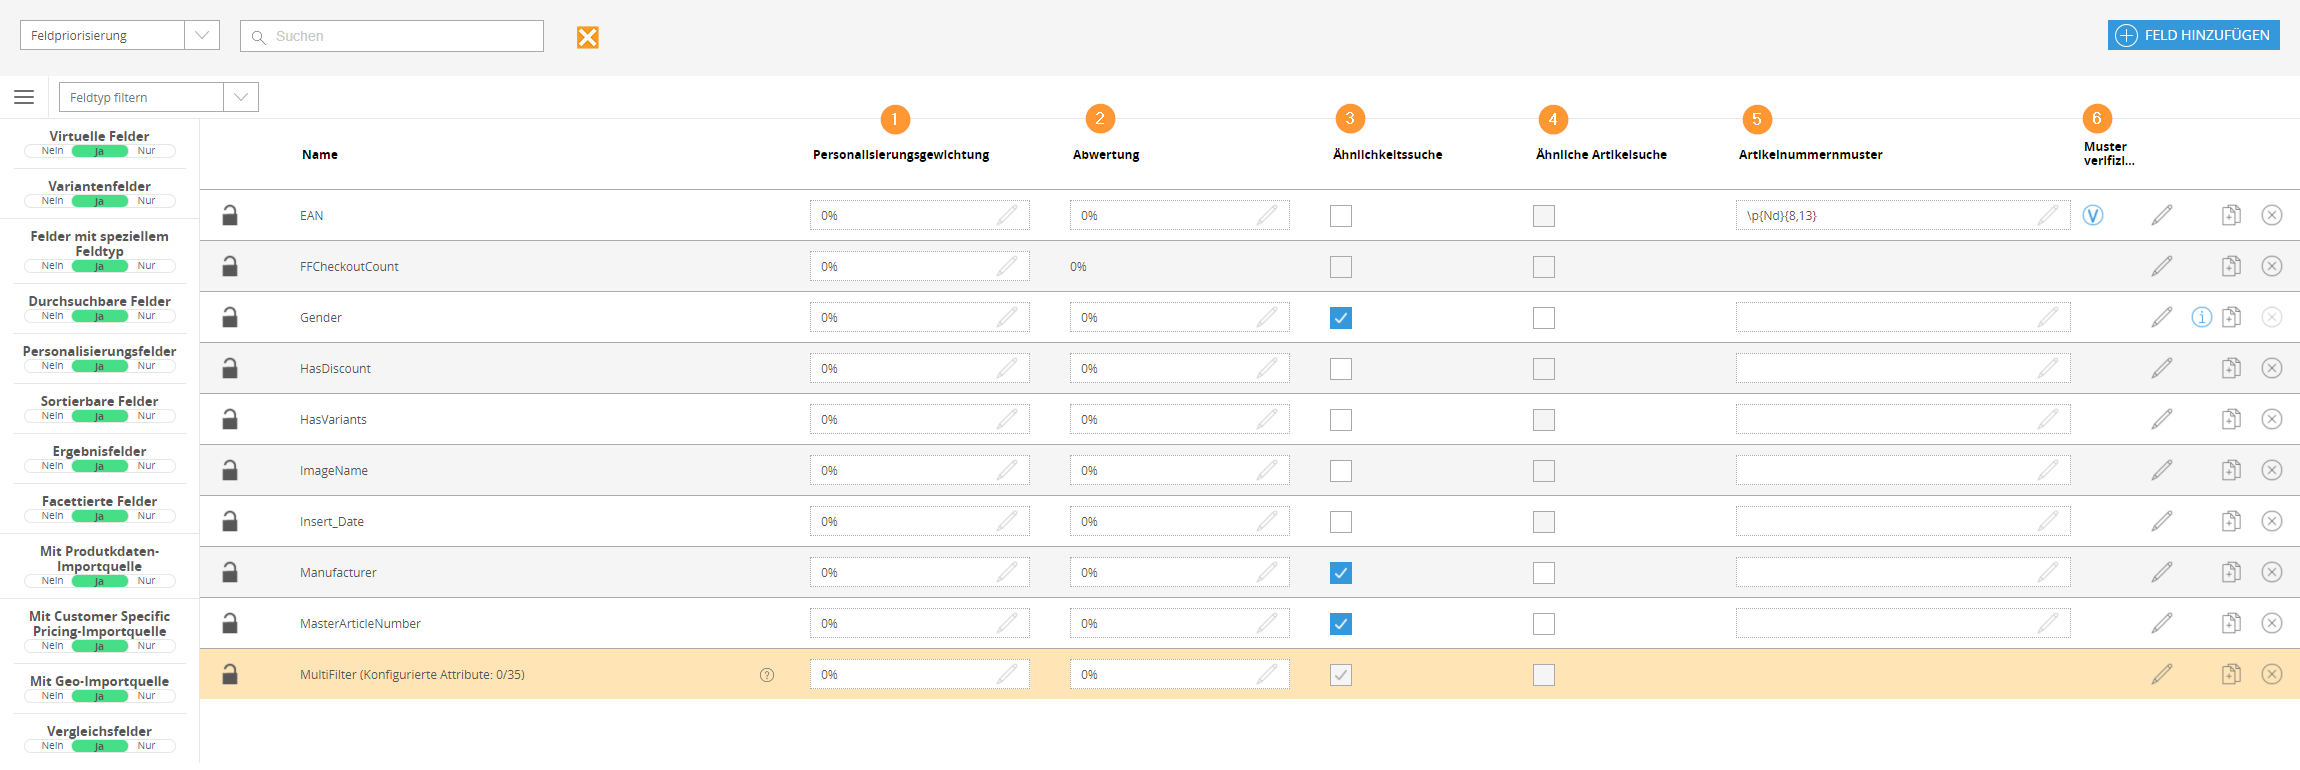This screenshot has width=2300, height=770.
Task: Click the FELD HINZUFÜGEN button
Action: click(2194, 35)
